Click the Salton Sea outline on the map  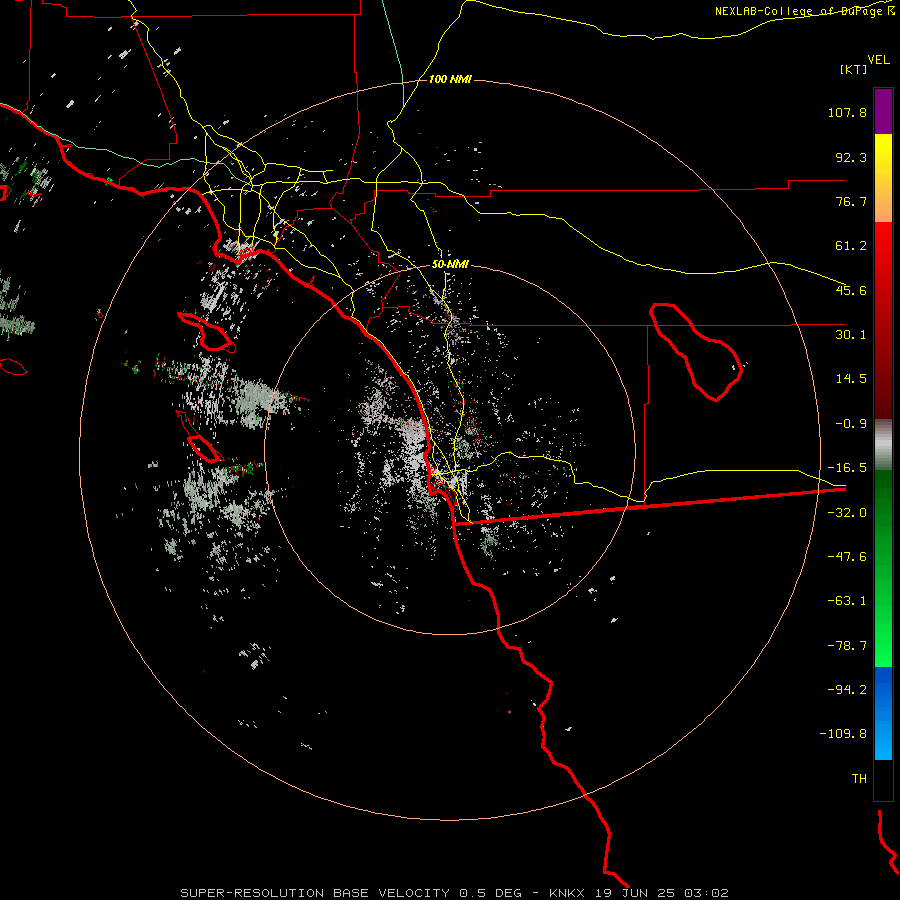coord(696,351)
